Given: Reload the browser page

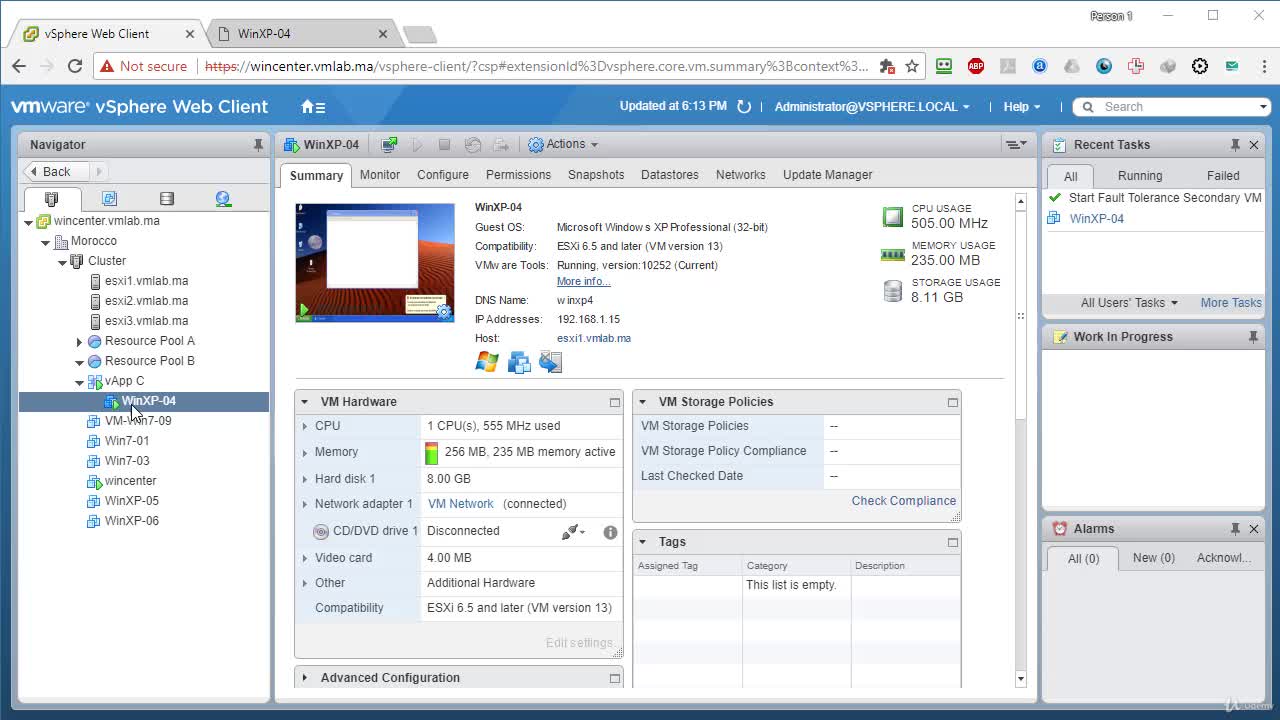Looking at the screenshot, I should [75, 66].
